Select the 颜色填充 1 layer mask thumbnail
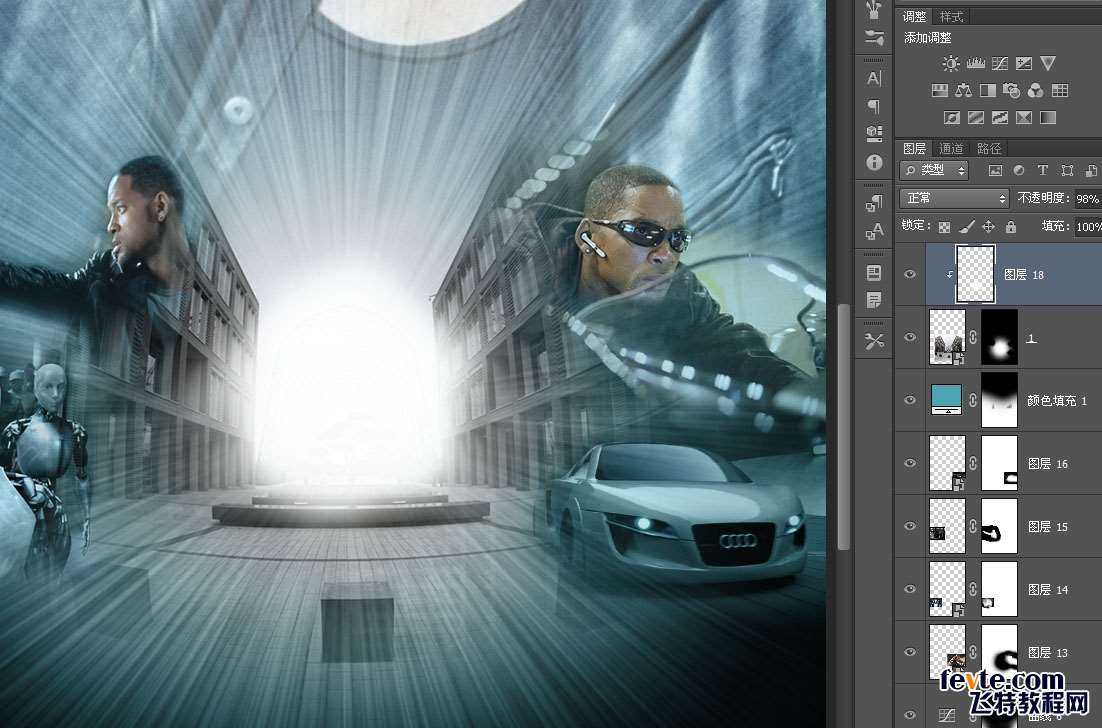The width and height of the screenshot is (1102, 728). pyautogui.click(x=999, y=400)
